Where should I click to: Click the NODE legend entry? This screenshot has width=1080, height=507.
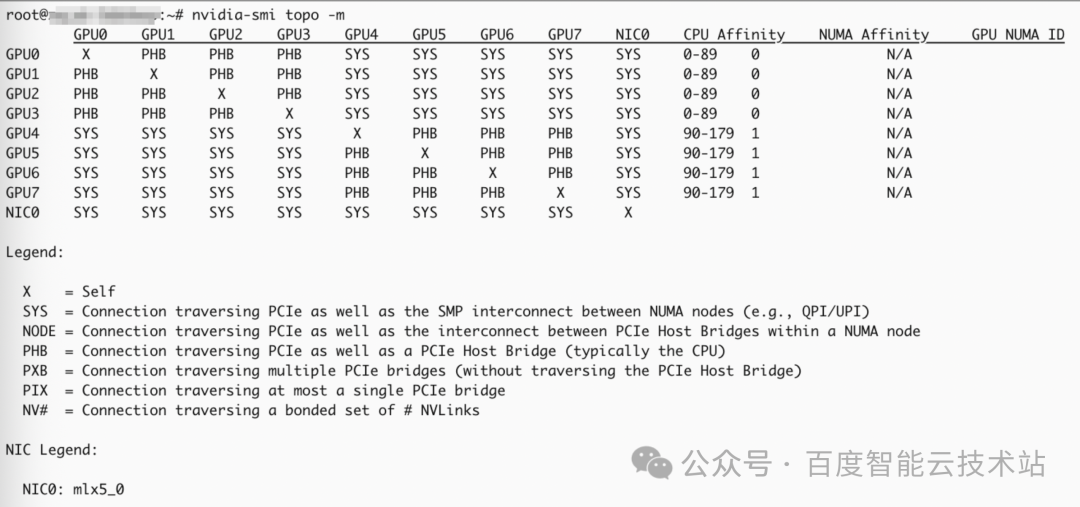pyautogui.click(x=471, y=331)
